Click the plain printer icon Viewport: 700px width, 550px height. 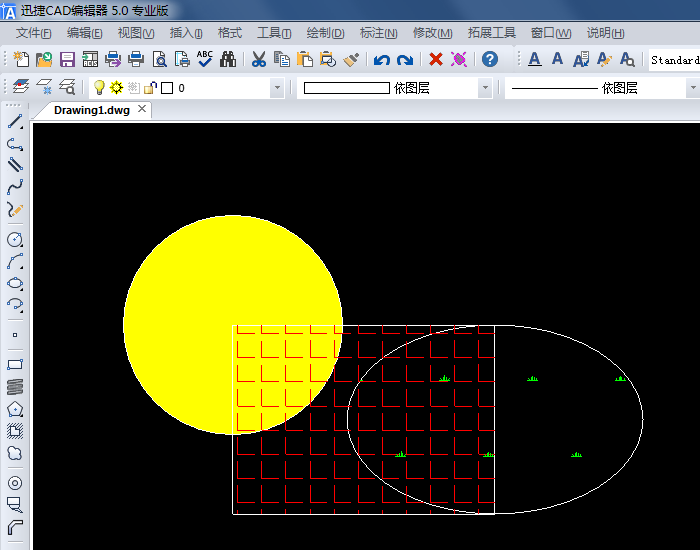pyautogui.click(x=136, y=59)
